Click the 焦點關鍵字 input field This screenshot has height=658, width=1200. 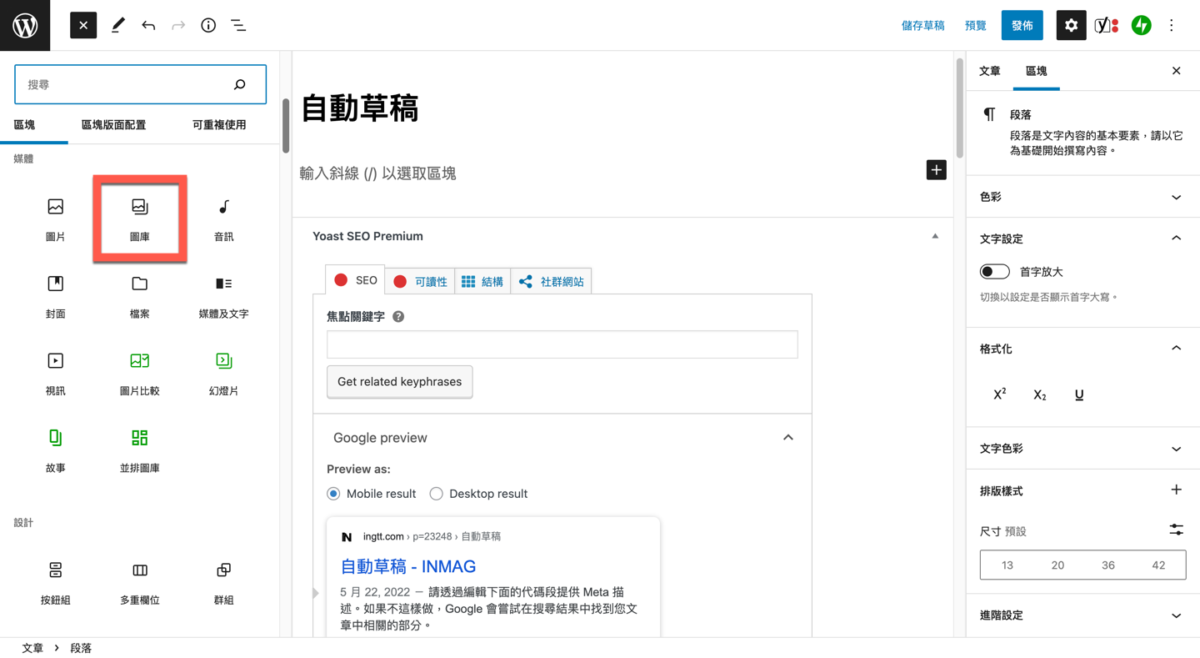pyautogui.click(x=562, y=345)
